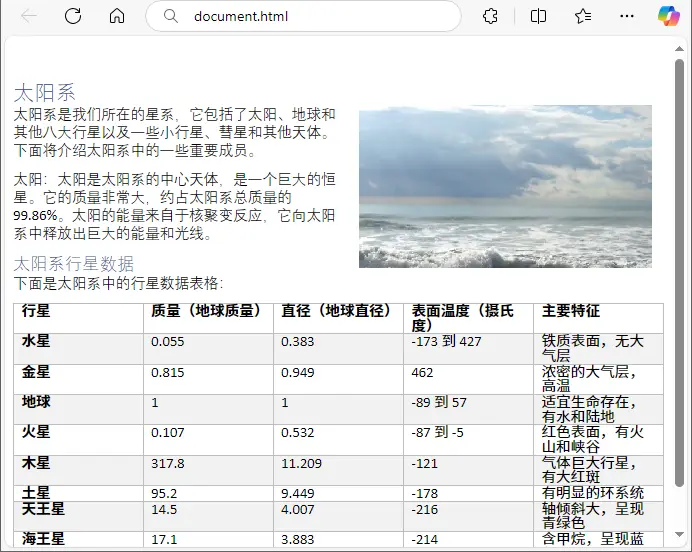Click the sentence 下面是太阳系中的行星数据表格
Image resolution: width=692 pixels, height=552 pixels.
point(118,283)
